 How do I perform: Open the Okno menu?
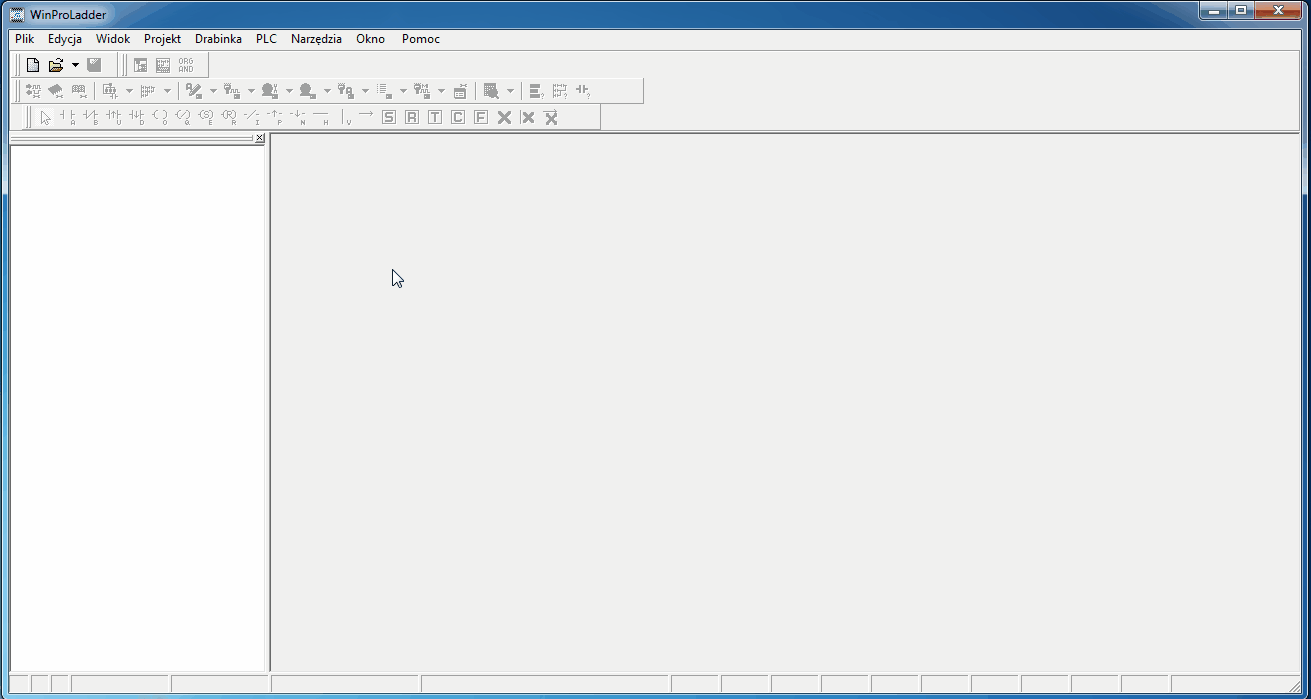(370, 39)
